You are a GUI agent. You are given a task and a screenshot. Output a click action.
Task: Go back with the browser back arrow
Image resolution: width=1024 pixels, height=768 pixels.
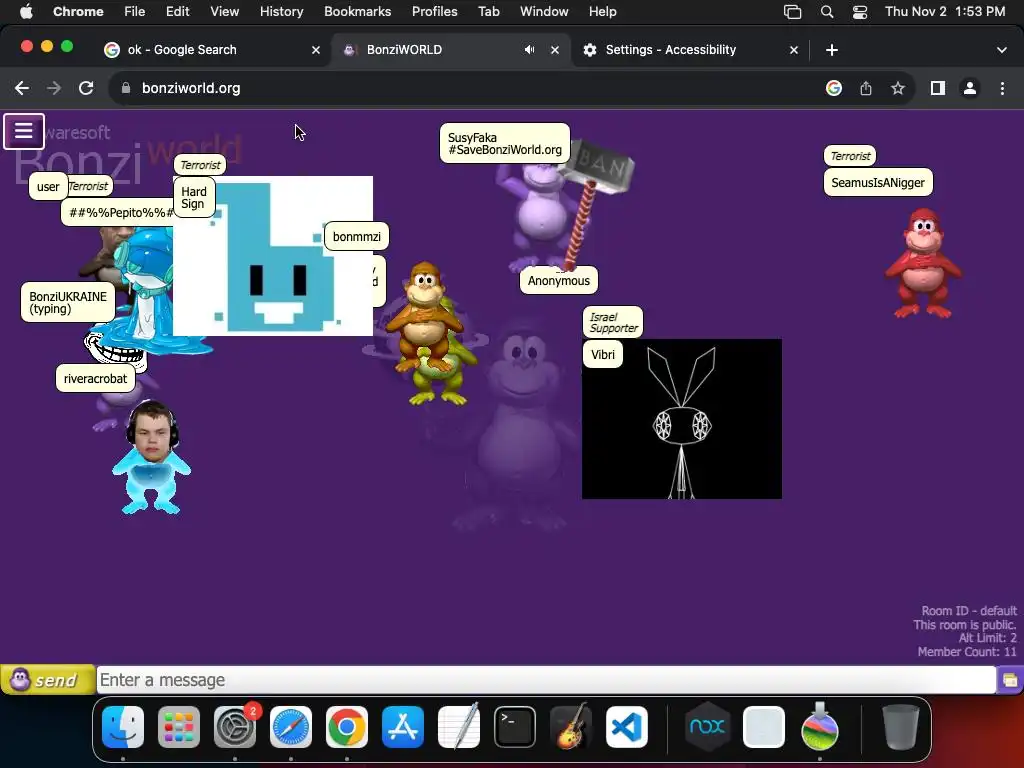22,88
